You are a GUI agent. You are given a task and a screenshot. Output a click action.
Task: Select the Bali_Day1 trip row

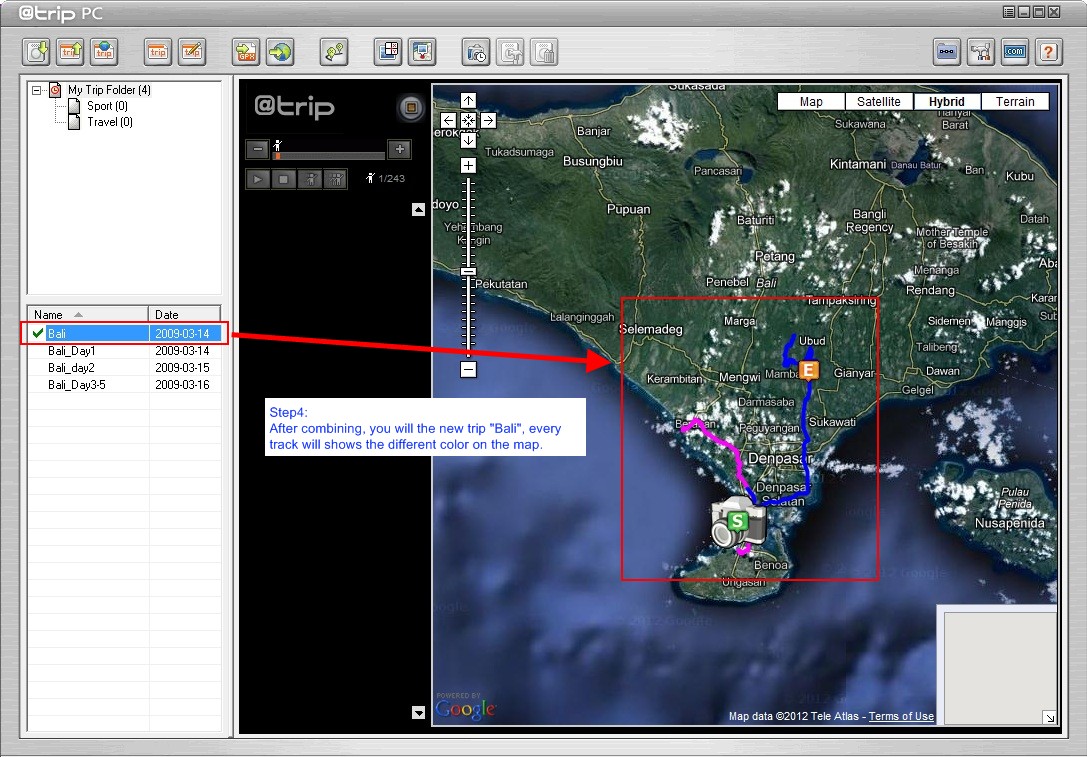(125, 351)
